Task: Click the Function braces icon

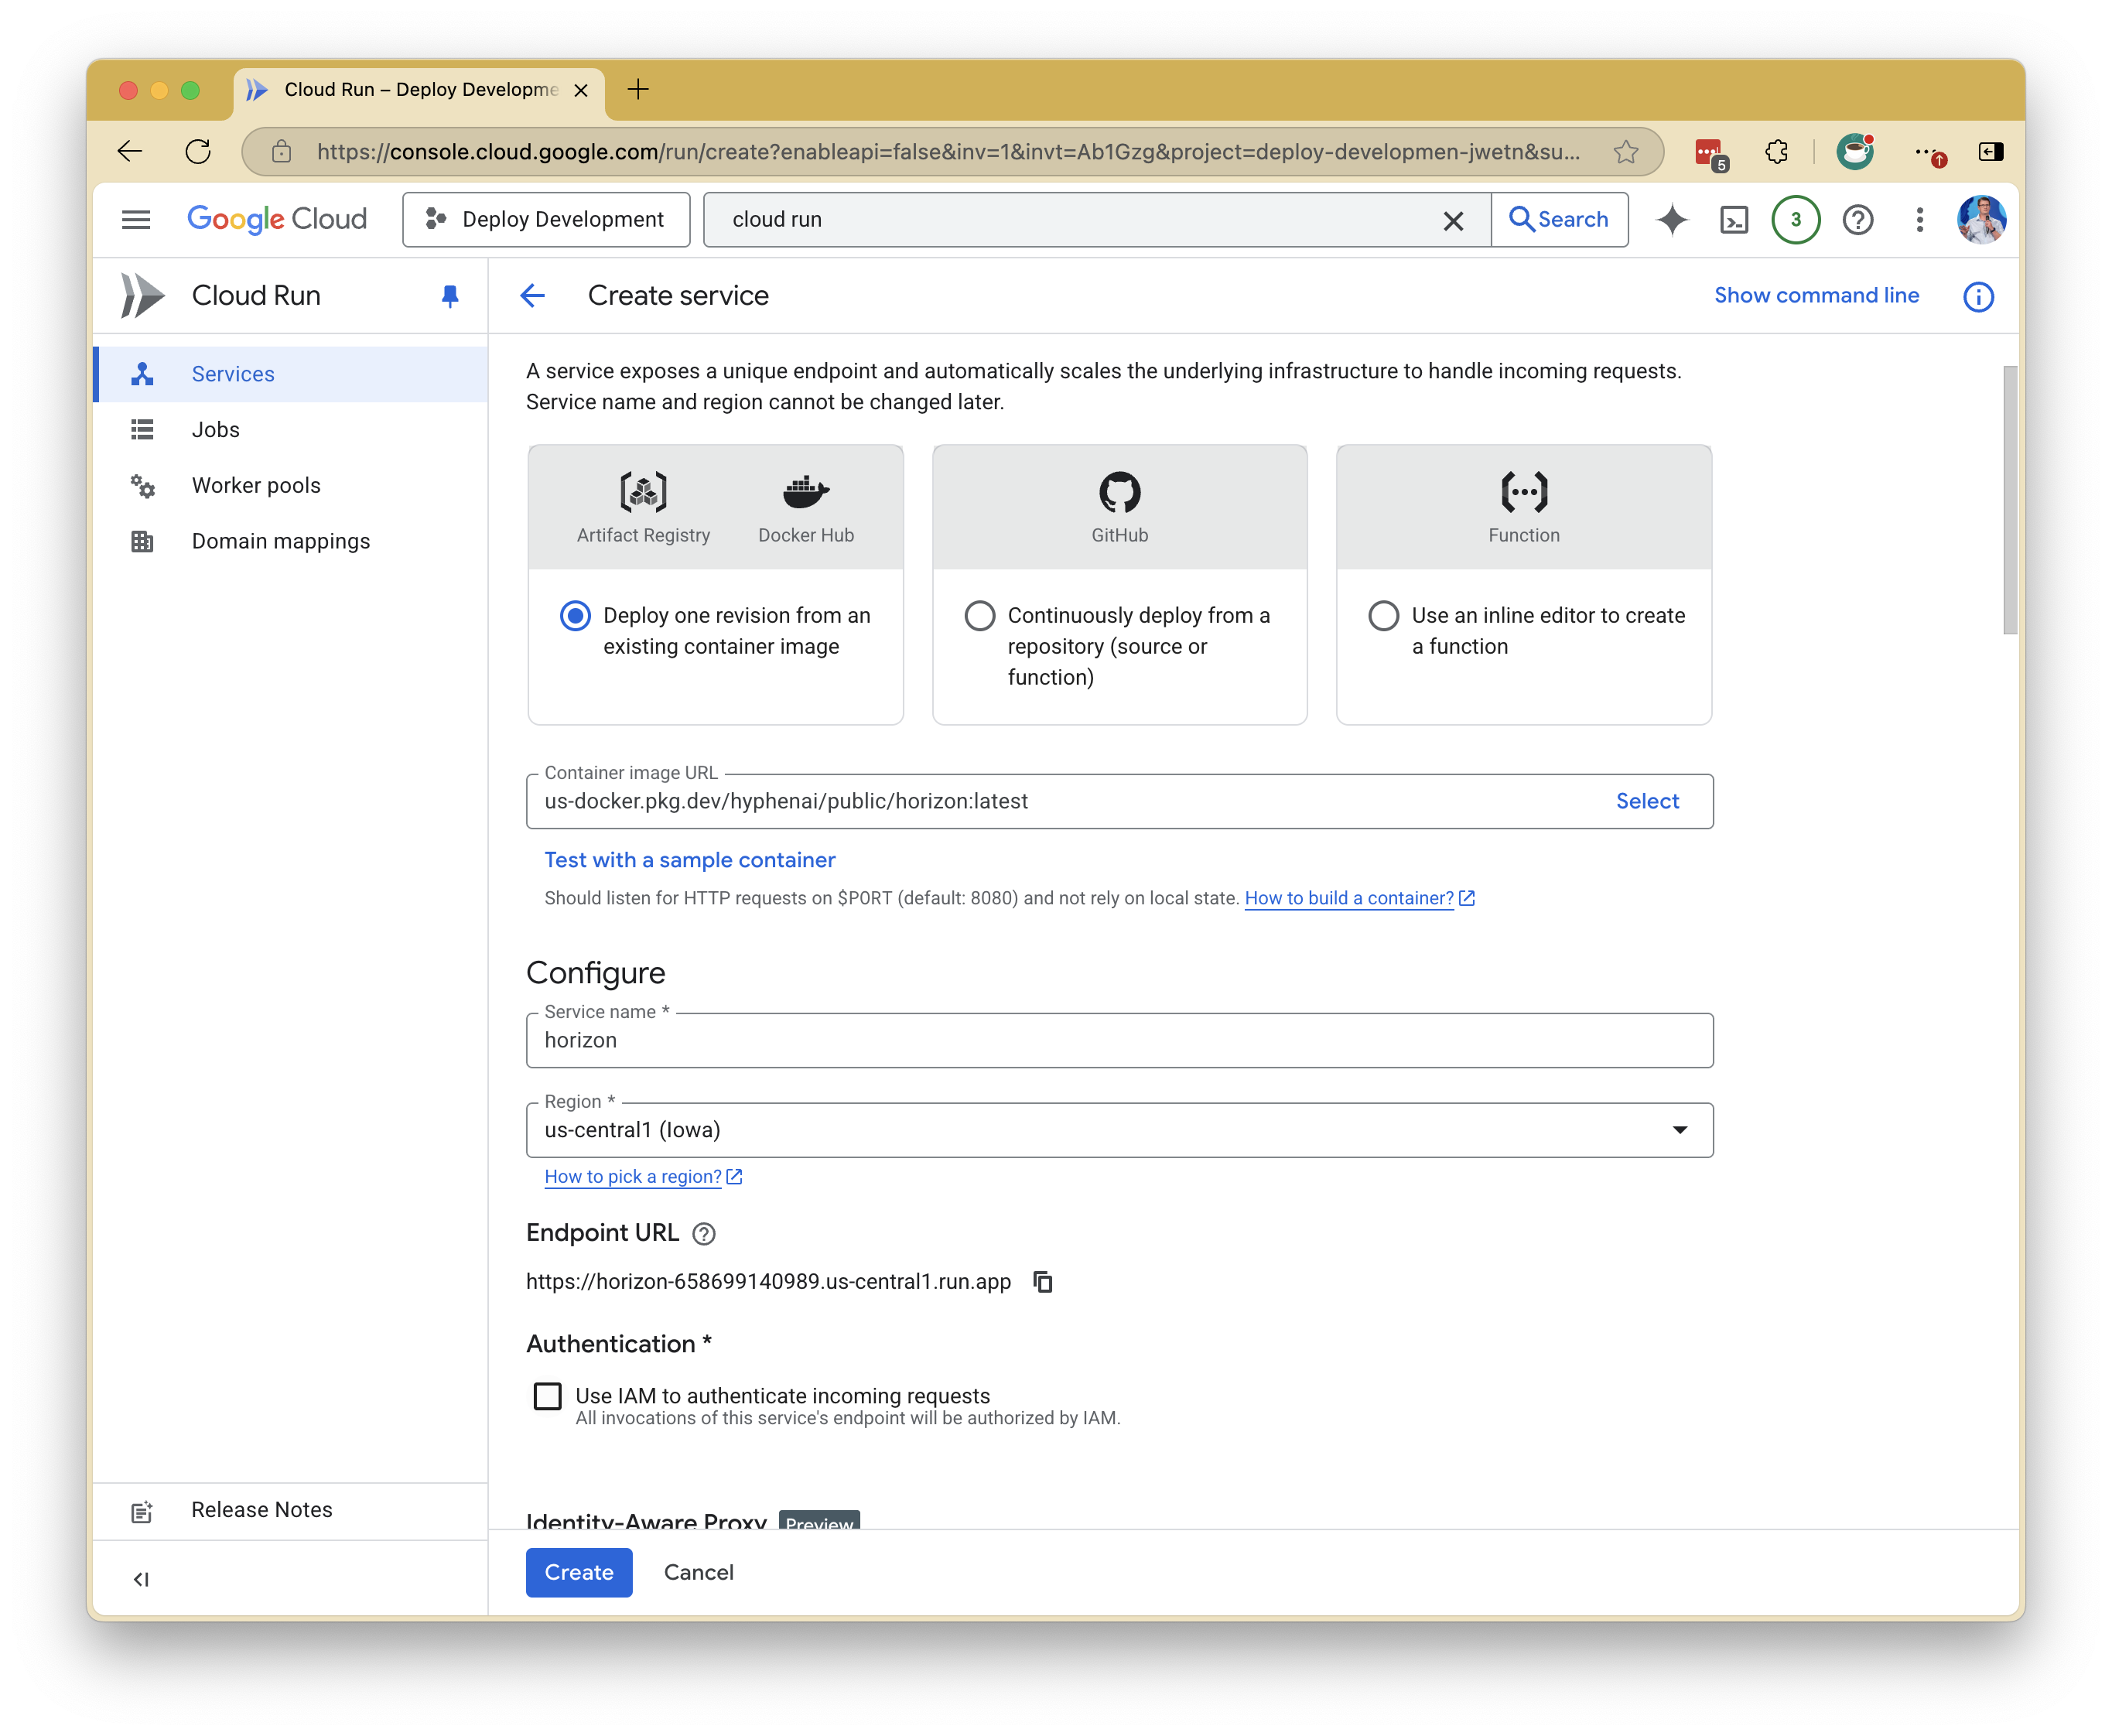Action: pos(1524,491)
